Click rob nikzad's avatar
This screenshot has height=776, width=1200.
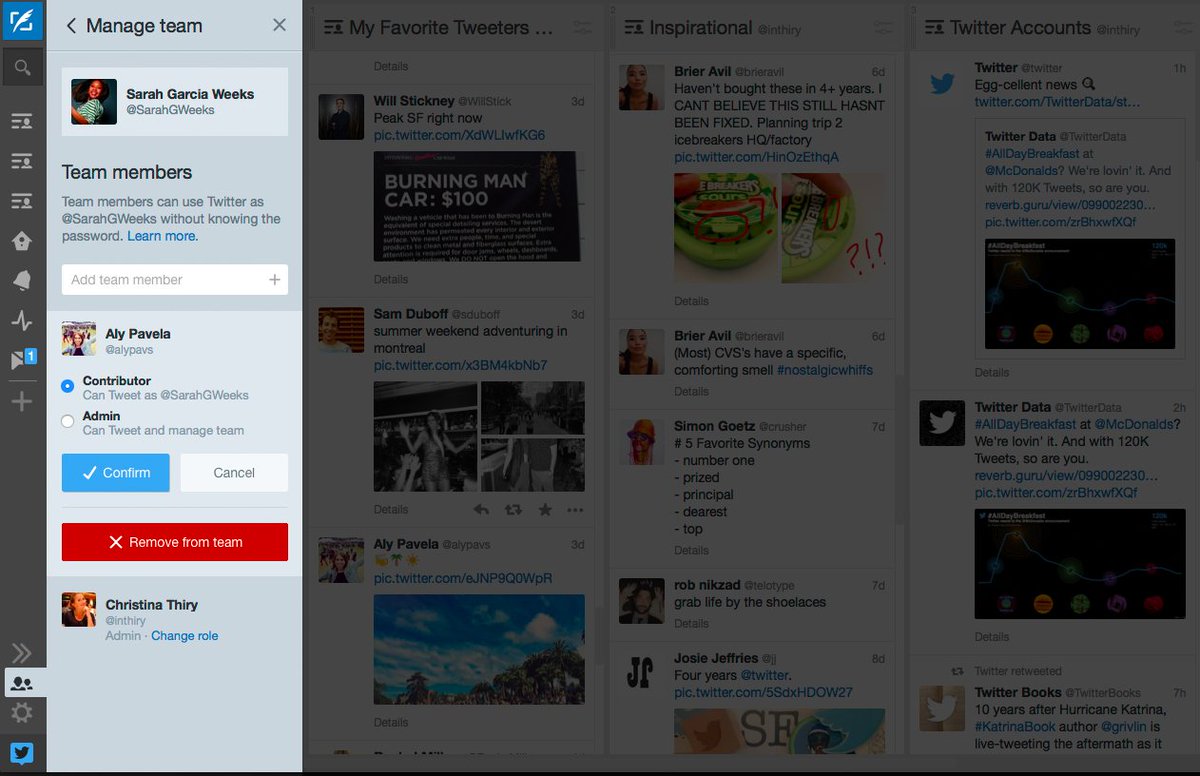pos(641,599)
